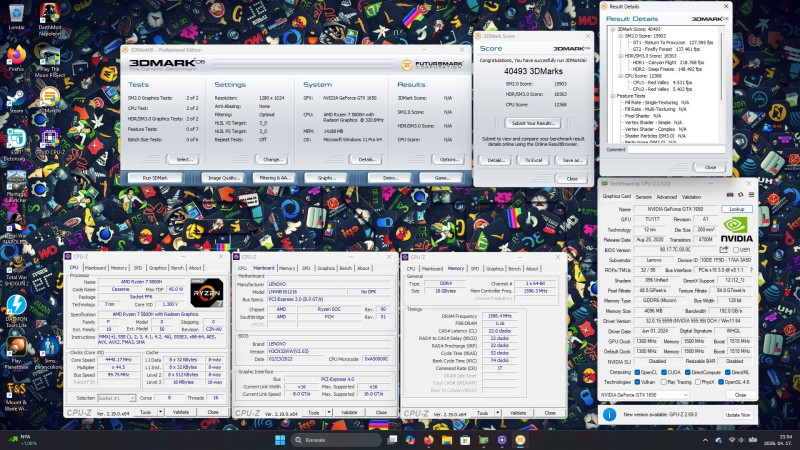Click the Comment input field in Result Details
The image size is (800, 450).
pos(676,149)
